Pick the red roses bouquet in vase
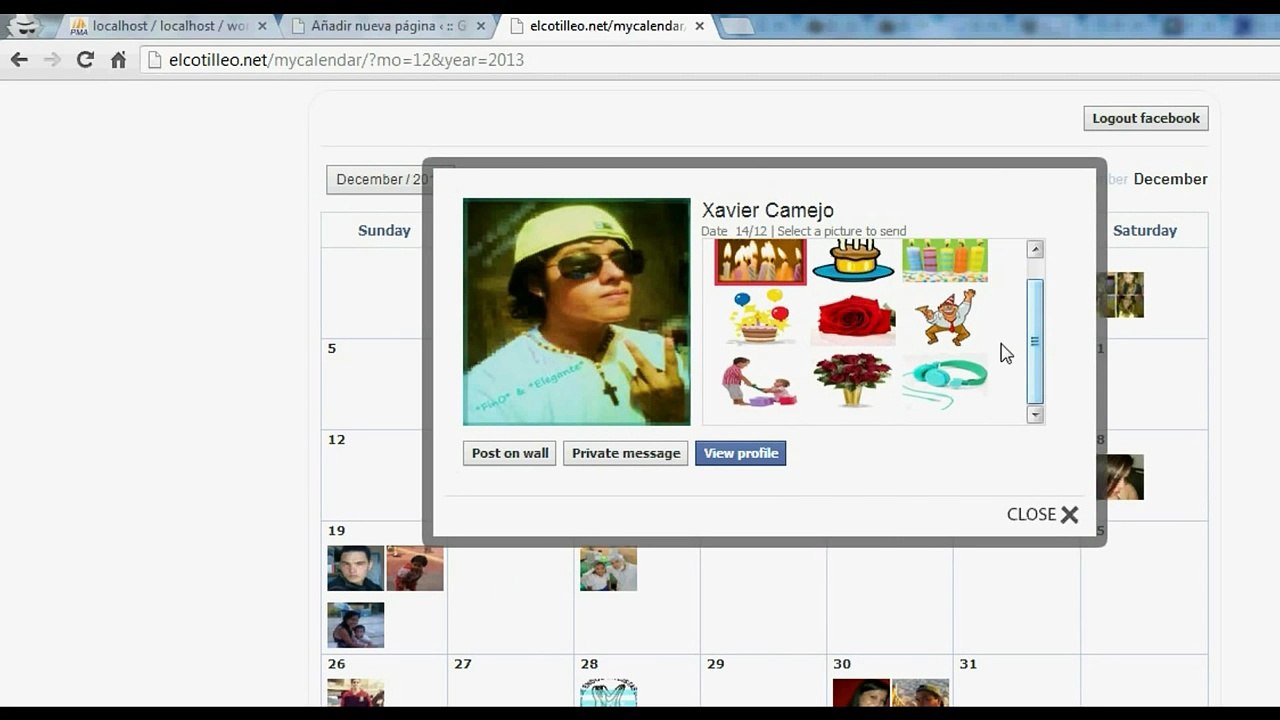Viewport: 1280px width, 720px height. [x=852, y=380]
